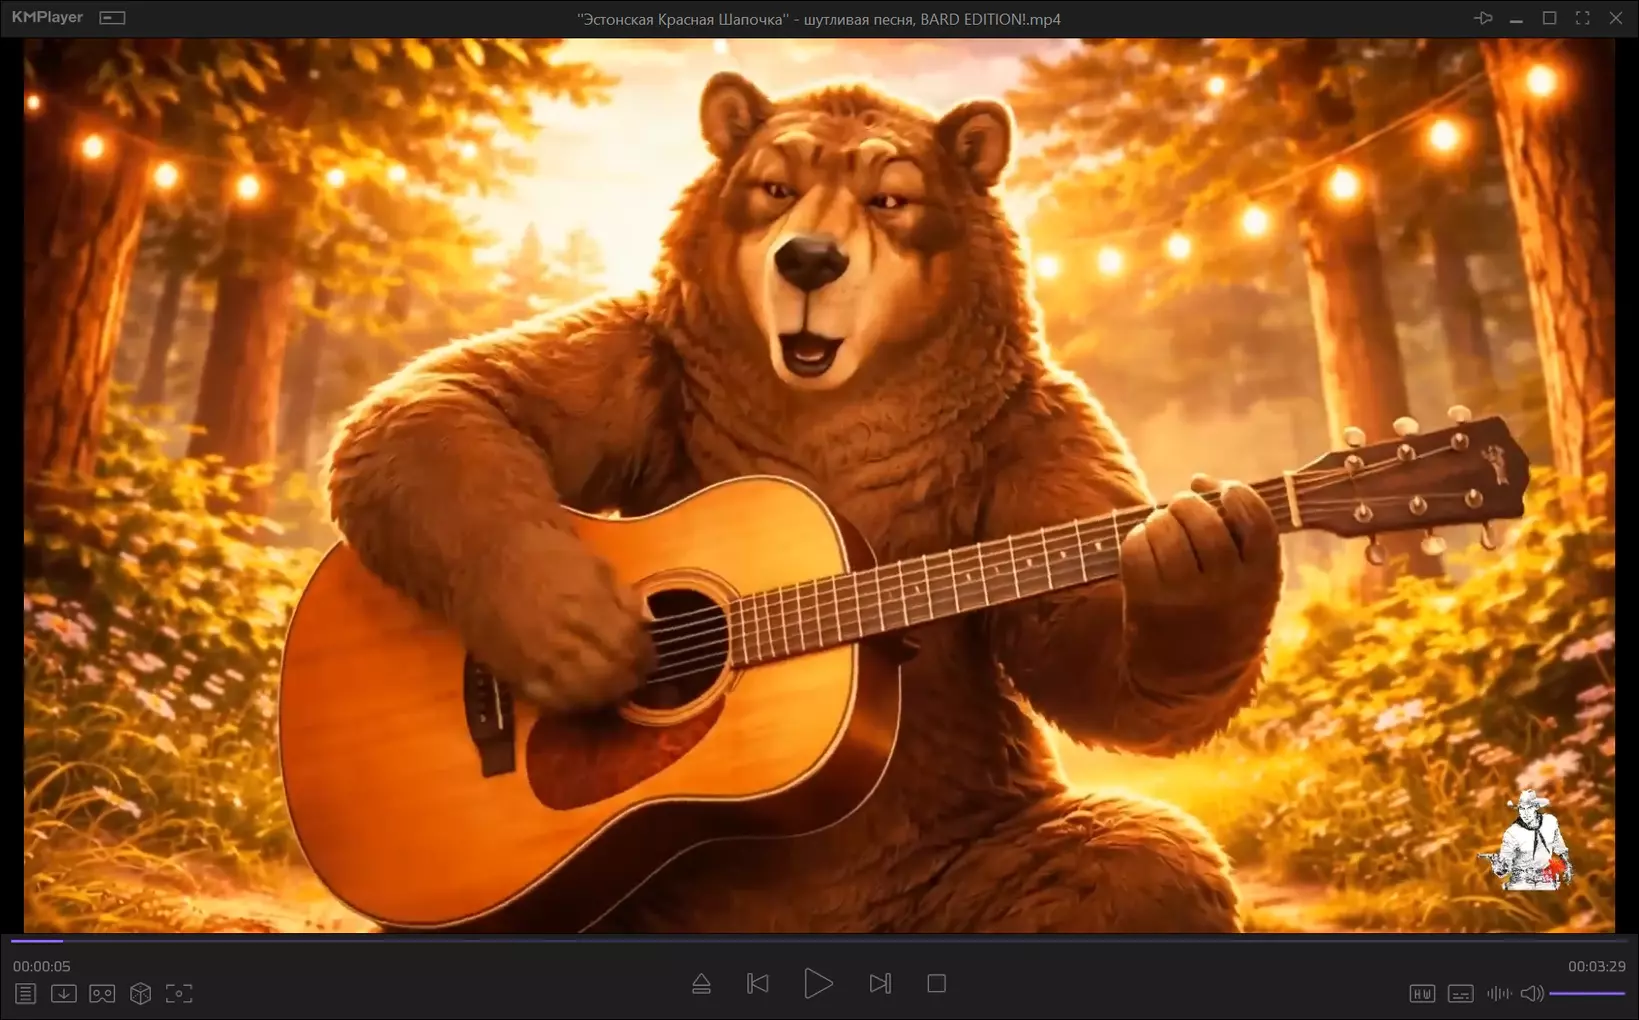Adjust the volume slider
The height and width of the screenshot is (1020, 1639).
point(1587,993)
